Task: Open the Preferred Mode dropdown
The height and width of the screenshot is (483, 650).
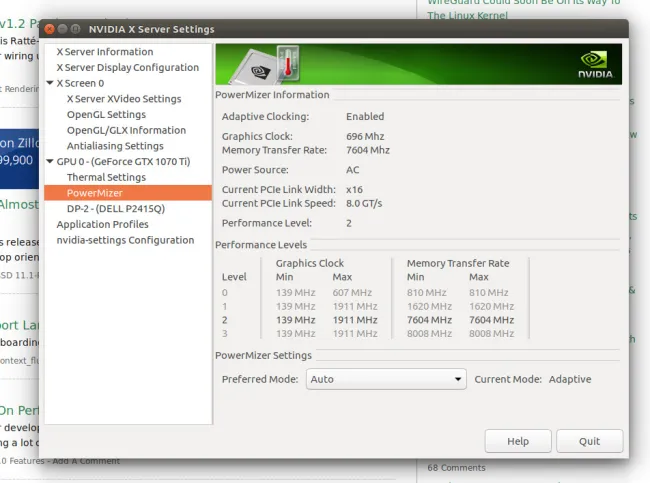Action: coord(386,379)
